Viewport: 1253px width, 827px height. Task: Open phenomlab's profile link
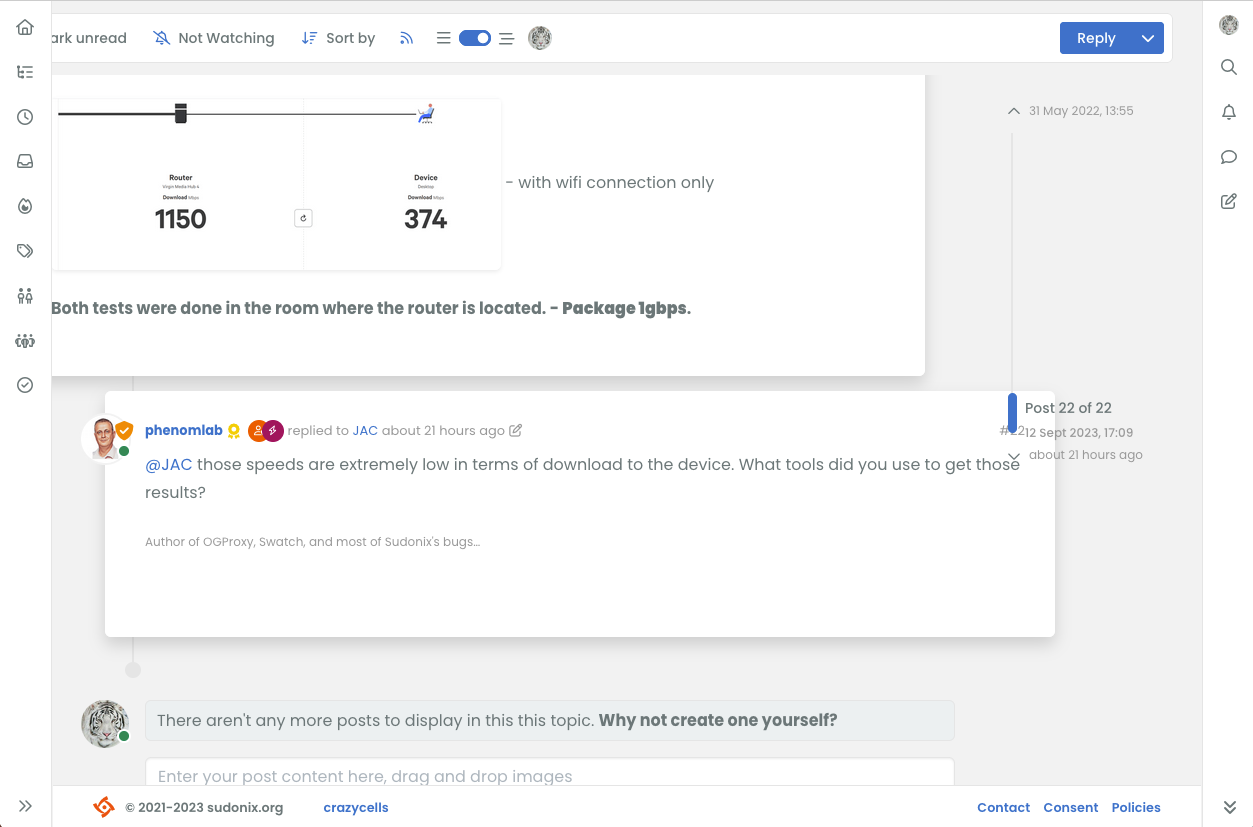pos(184,430)
